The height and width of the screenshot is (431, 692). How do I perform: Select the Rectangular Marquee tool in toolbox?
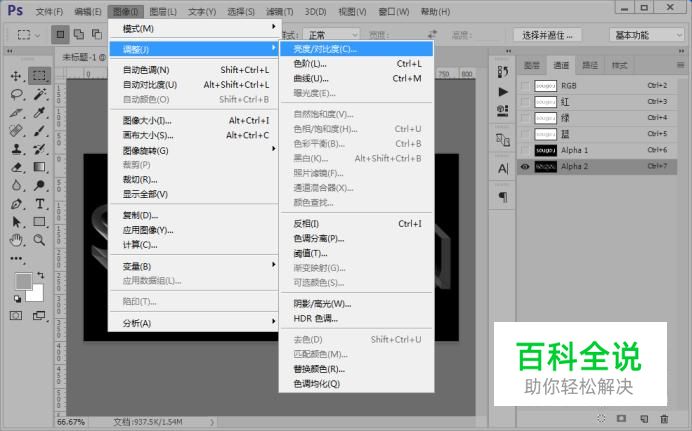[39, 75]
